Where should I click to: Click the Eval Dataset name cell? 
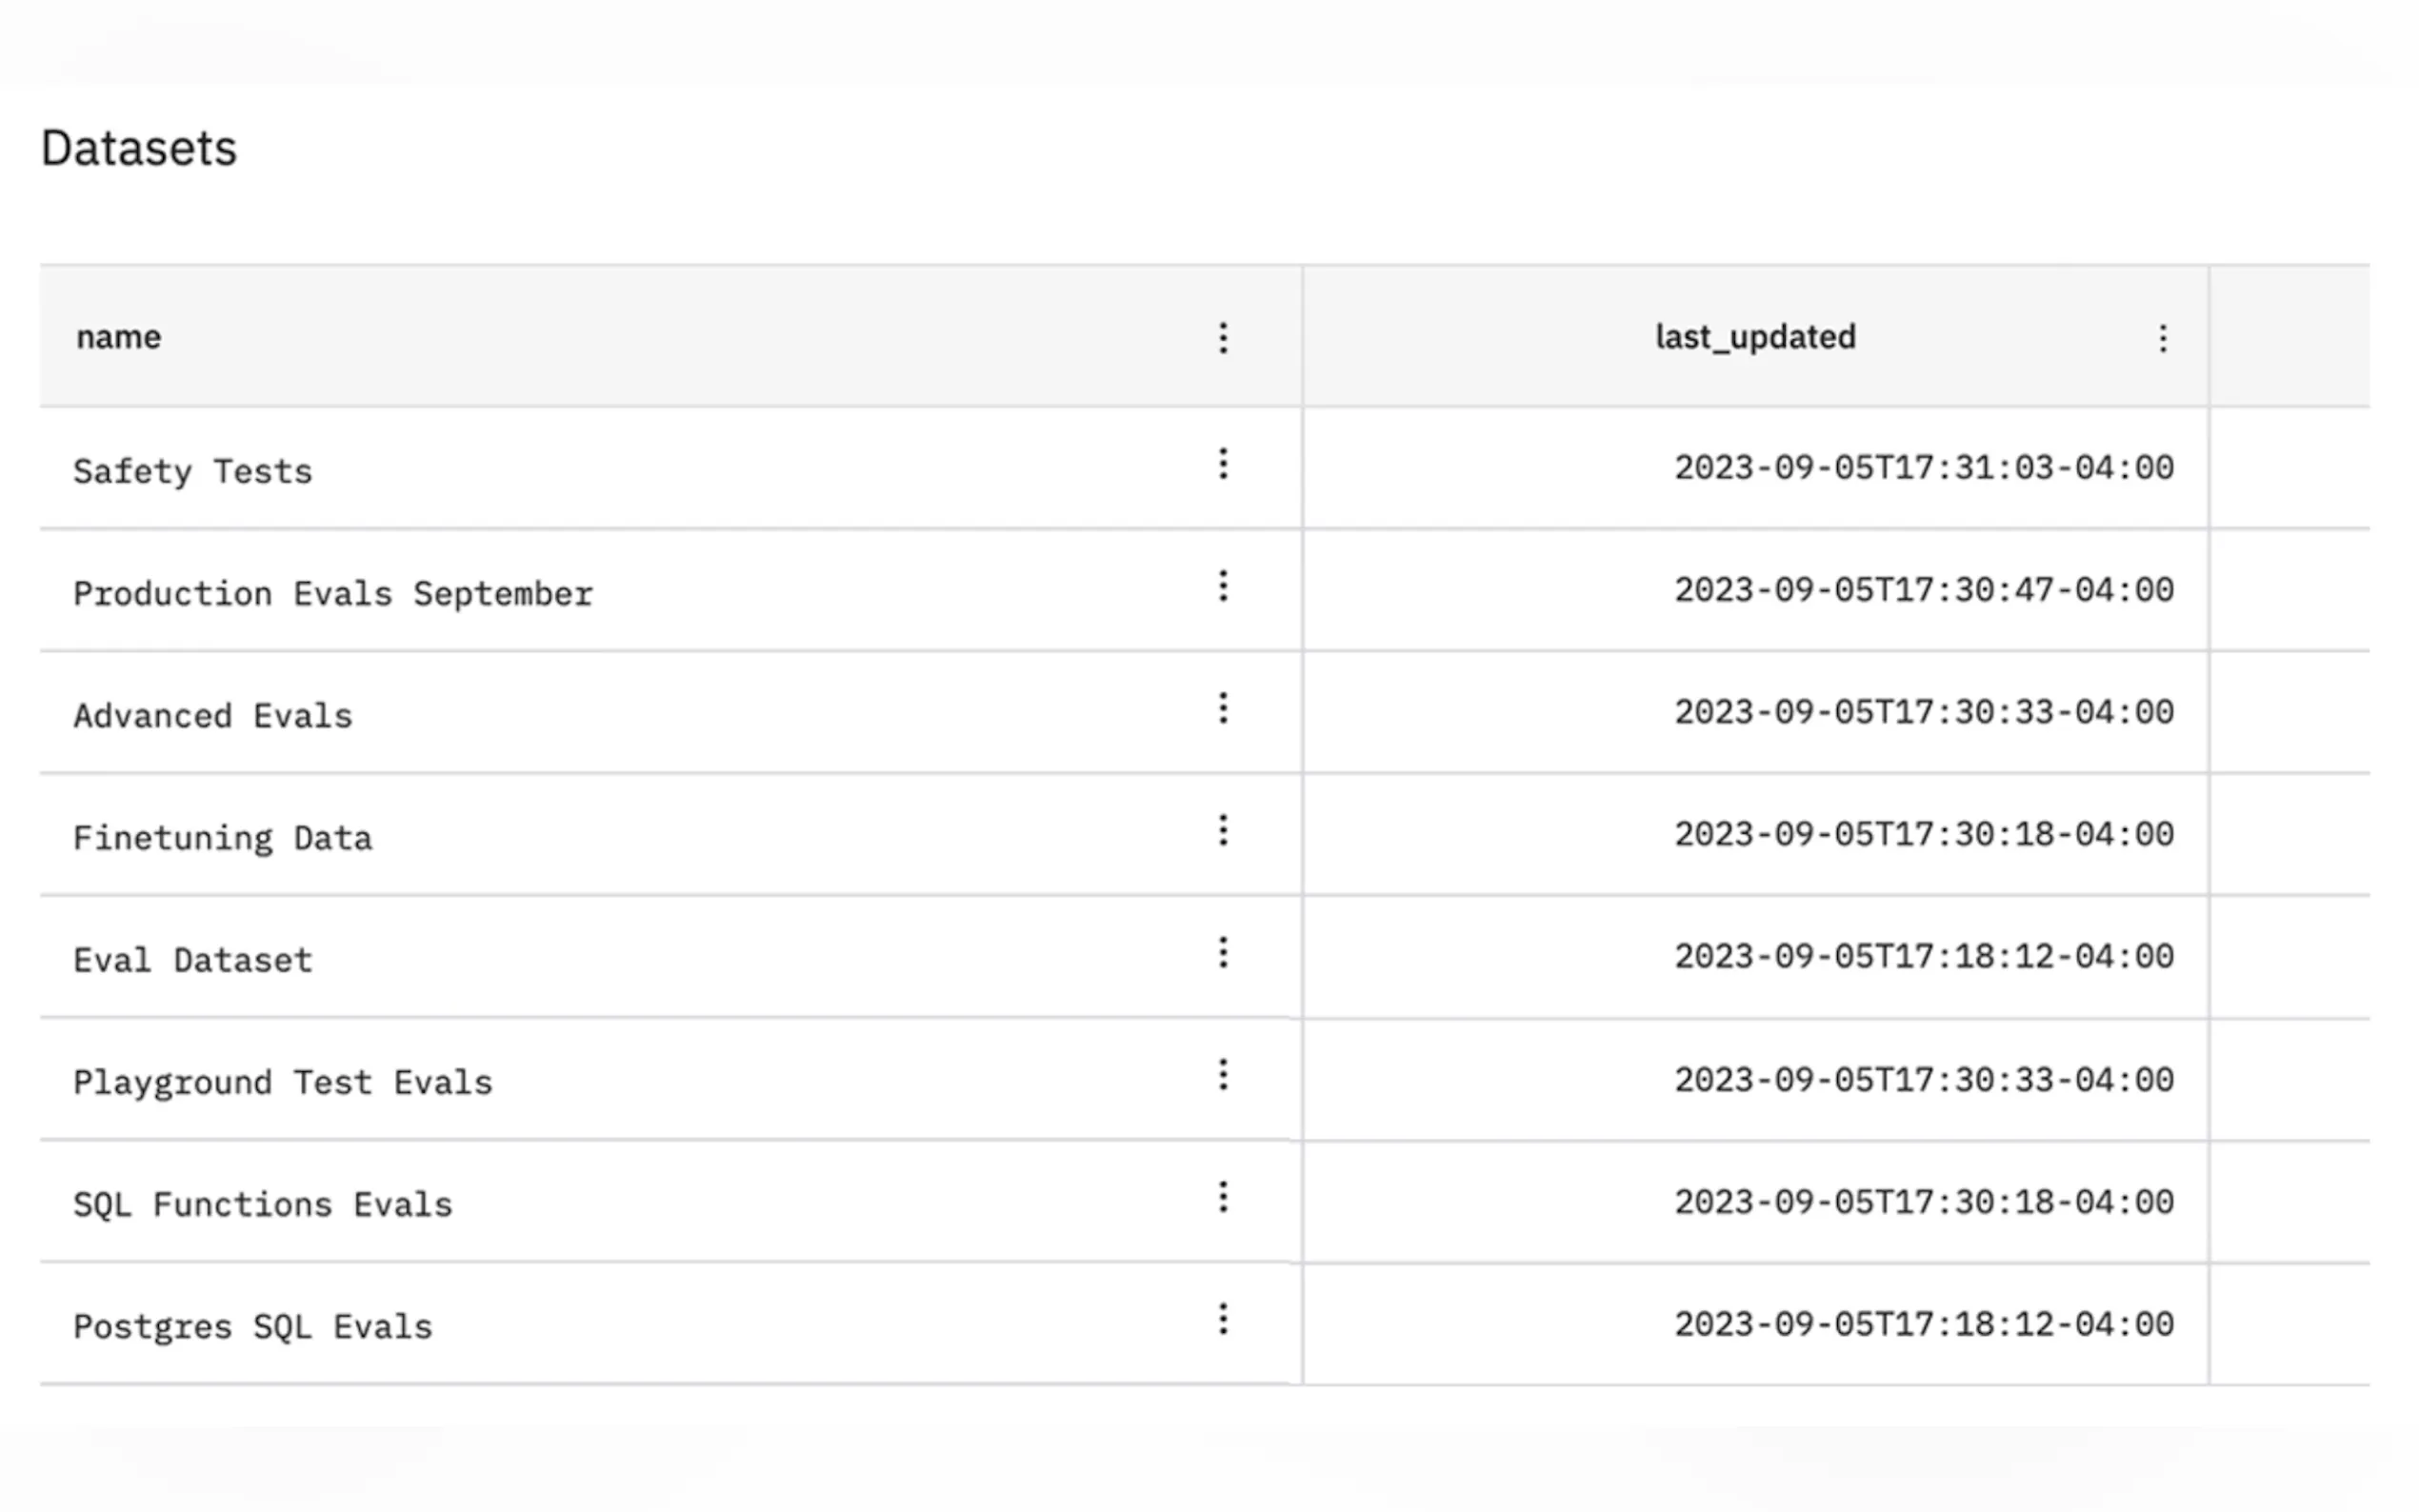click(x=193, y=960)
